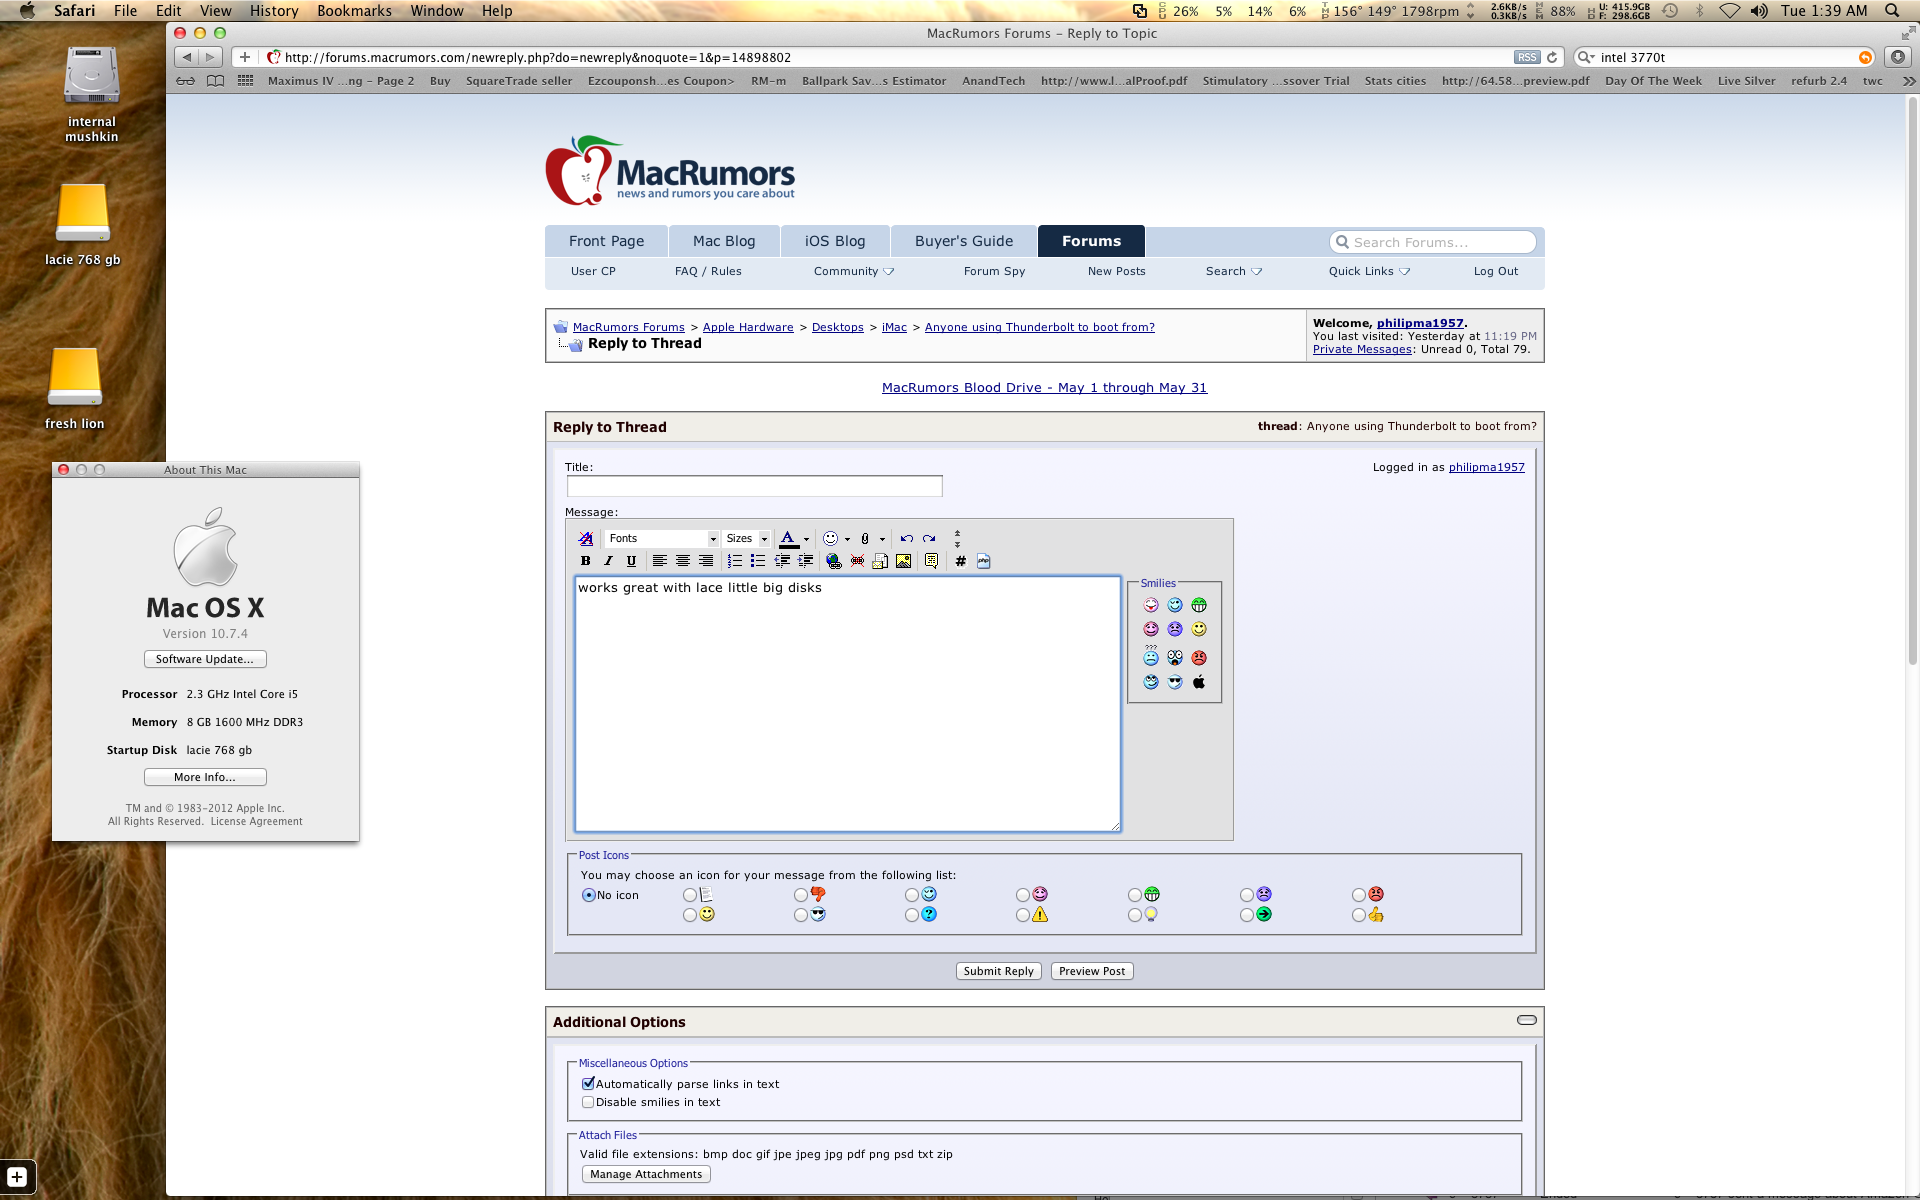Viewport: 1920px width, 1200px height.
Task: Open the Front Page tab
Action: click(x=606, y=241)
